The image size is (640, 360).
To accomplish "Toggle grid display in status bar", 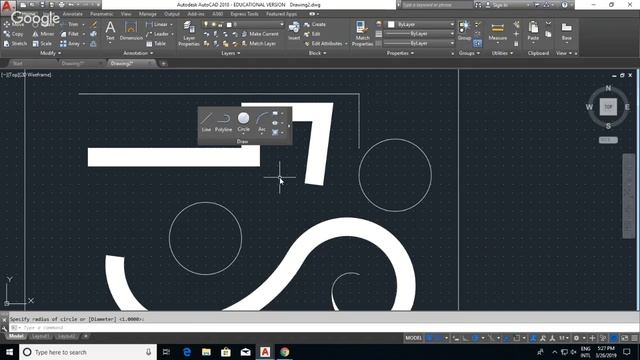I will [x=429, y=338].
